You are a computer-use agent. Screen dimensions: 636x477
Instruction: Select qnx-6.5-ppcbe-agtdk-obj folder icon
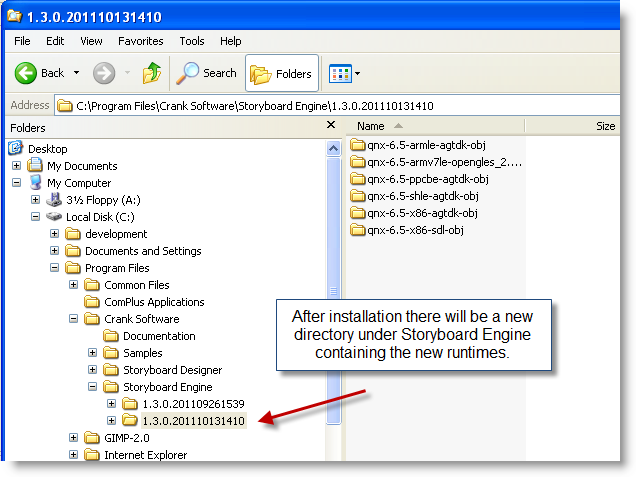(358, 179)
